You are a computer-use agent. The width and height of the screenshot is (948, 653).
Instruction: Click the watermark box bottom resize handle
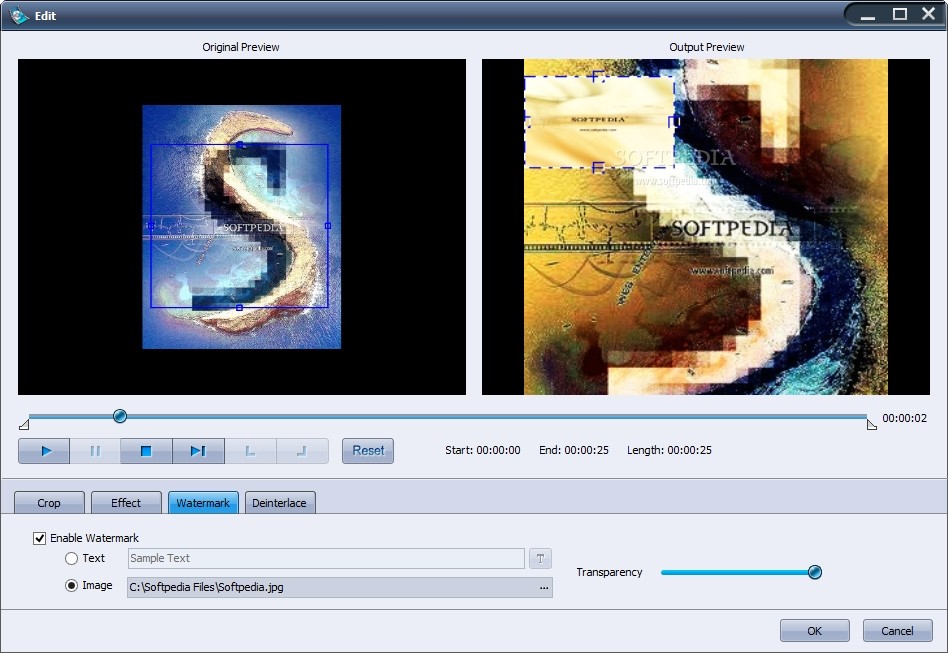598,167
